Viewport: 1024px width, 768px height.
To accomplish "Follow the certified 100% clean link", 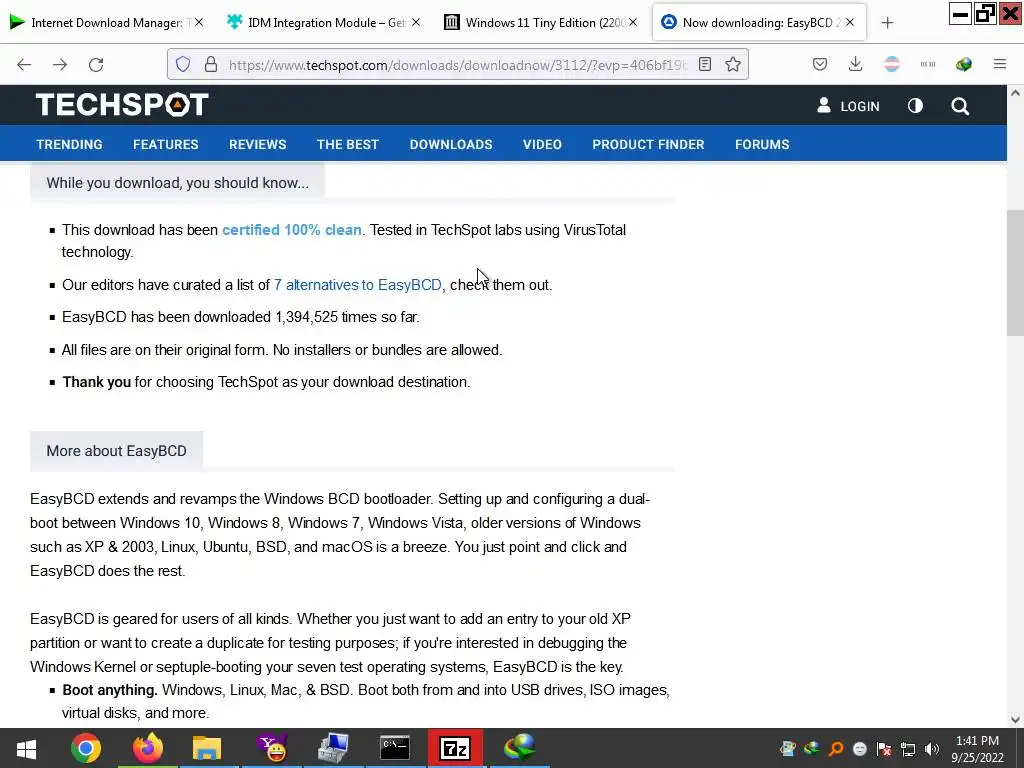I will click(291, 230).
